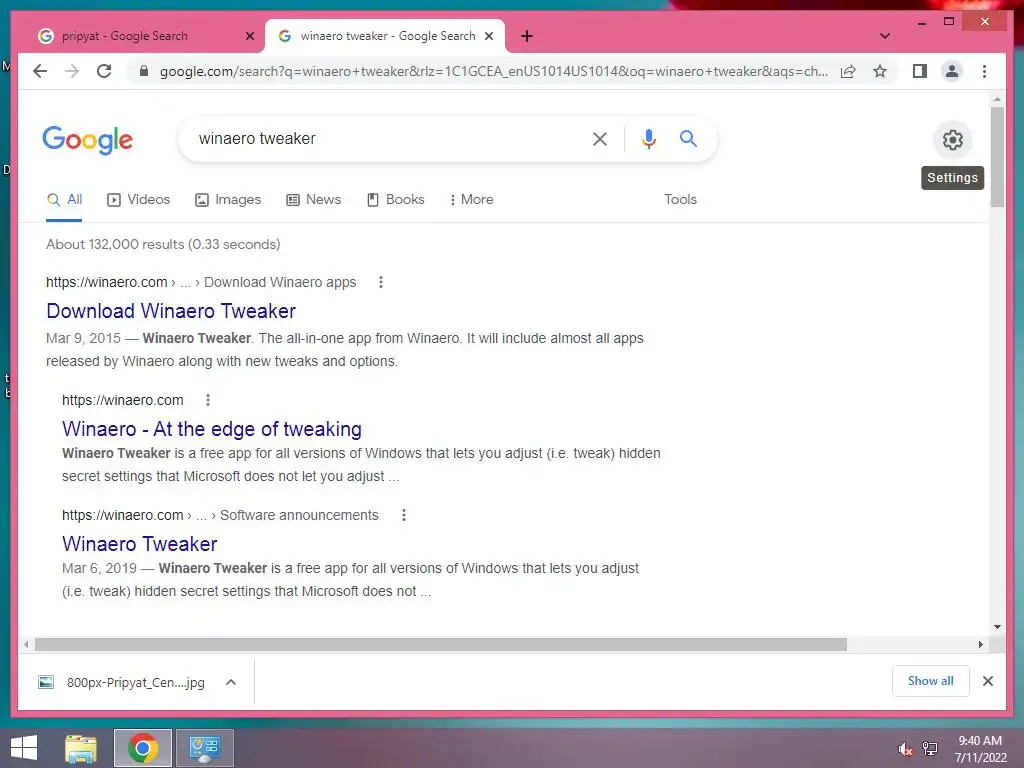Expand the More search filters menu
This screenshot has height=768, width=1024.
(472, 199)
